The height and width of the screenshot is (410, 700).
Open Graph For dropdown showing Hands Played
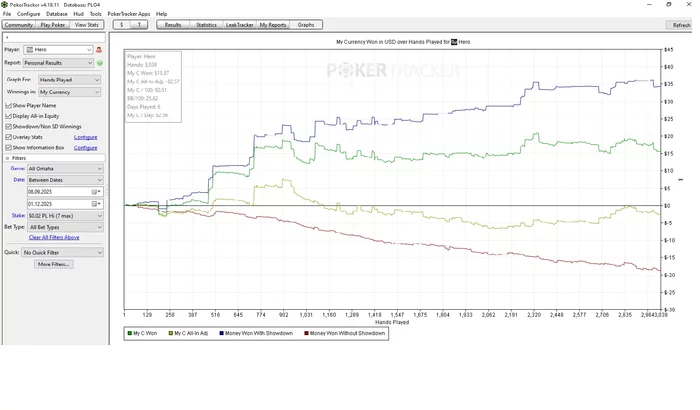[x=69, y=80]
